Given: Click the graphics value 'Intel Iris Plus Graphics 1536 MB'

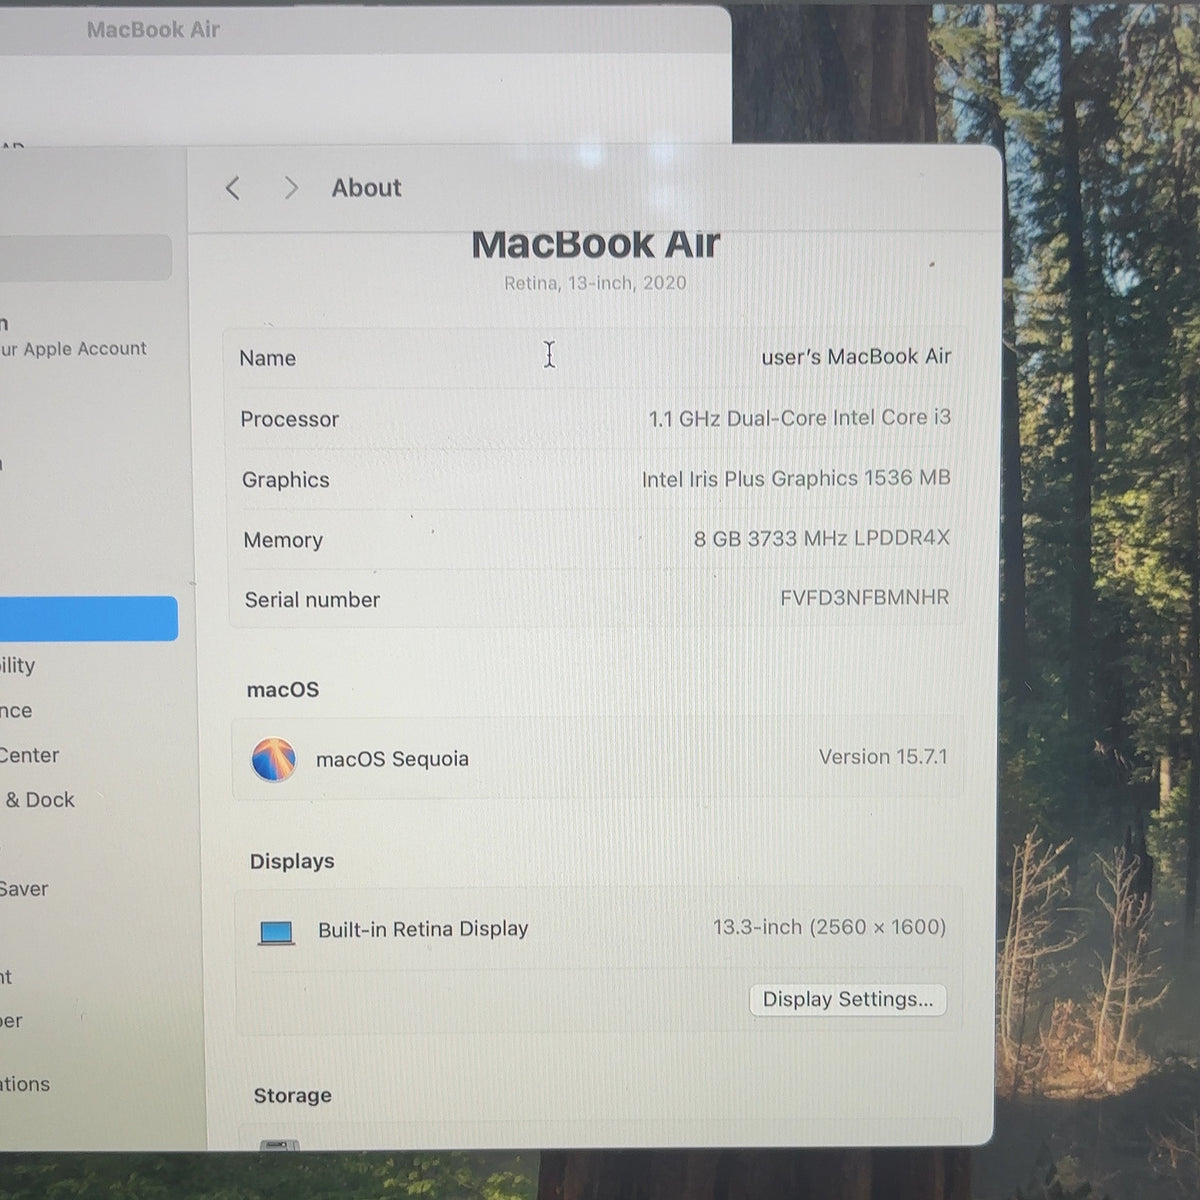Looking at the screenshot, I should click(x=796, y=479).
